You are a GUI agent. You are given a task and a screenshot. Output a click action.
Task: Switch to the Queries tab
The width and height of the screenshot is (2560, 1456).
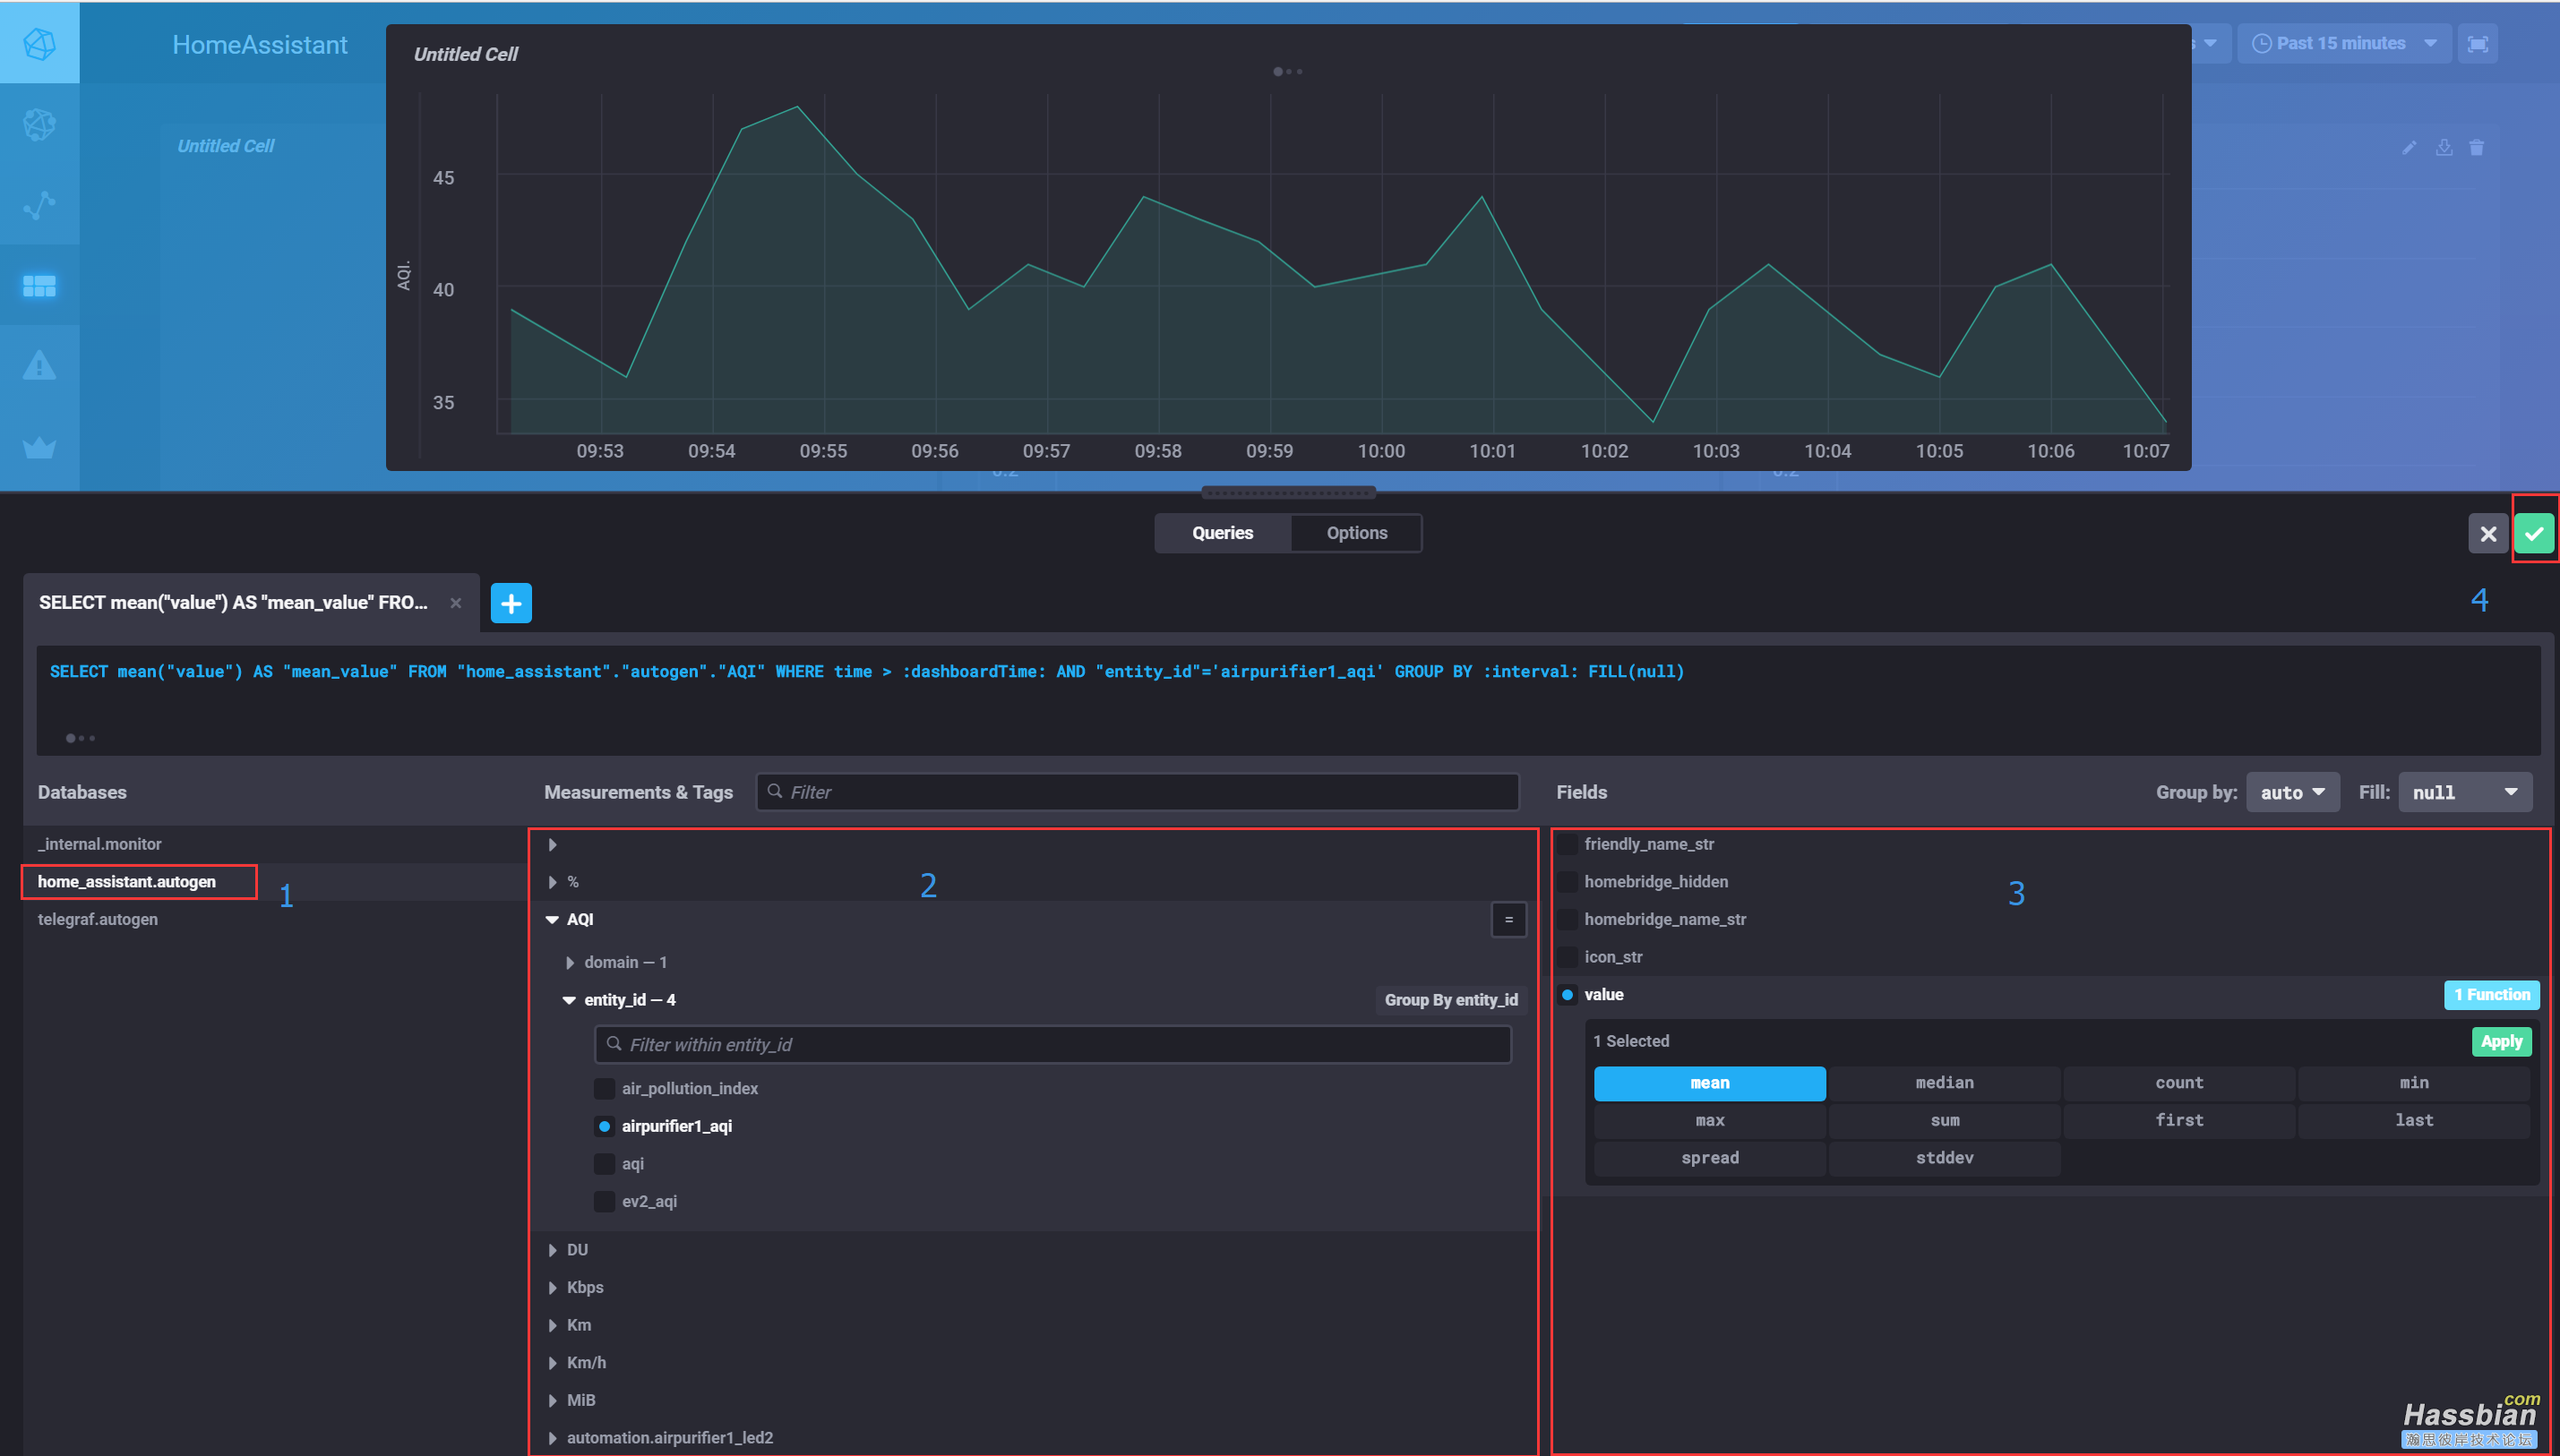coord(1222,533)
